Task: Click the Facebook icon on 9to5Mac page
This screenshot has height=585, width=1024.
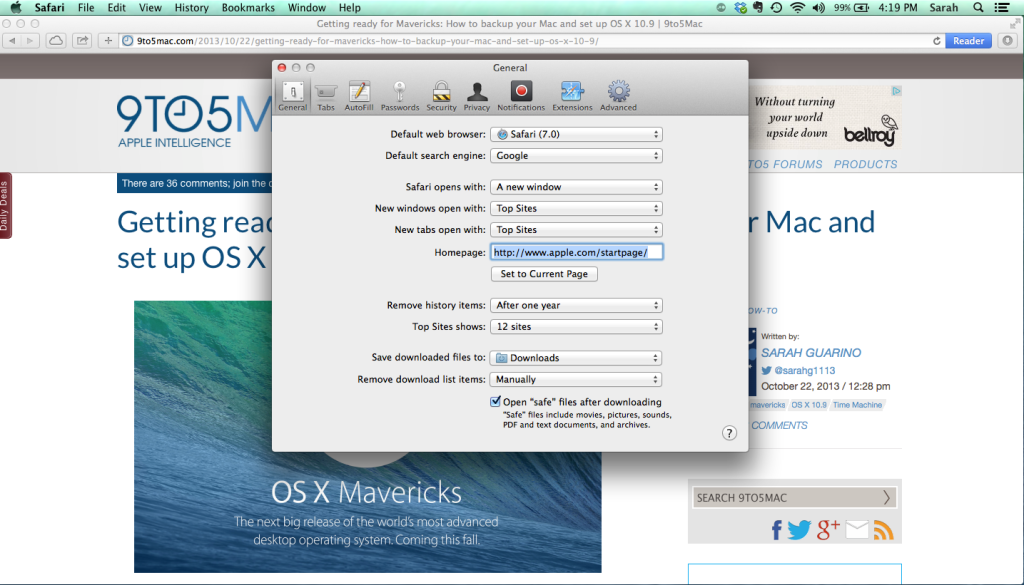Action: [776, 530]
